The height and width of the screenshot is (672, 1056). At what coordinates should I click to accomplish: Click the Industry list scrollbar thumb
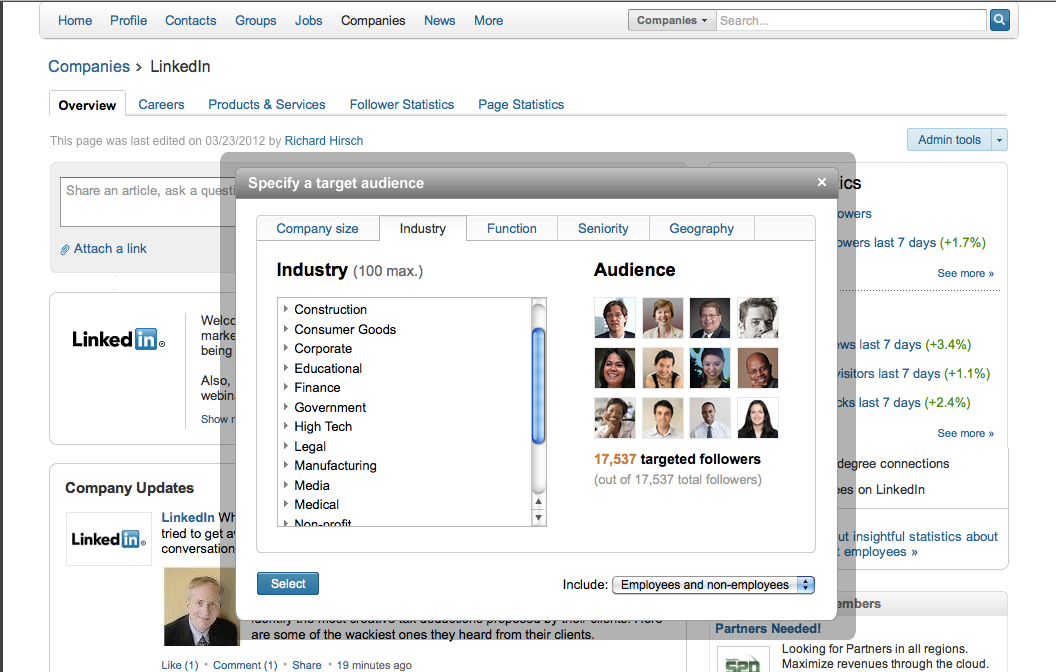click(x=539, y=385)
